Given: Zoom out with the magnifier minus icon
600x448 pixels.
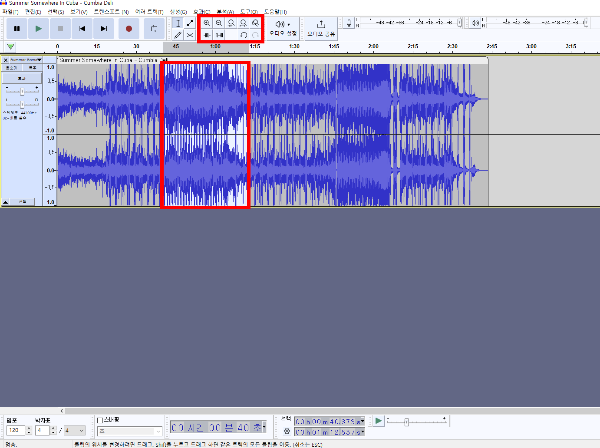Looking at the screenshot, I should (x=219, y=23).
